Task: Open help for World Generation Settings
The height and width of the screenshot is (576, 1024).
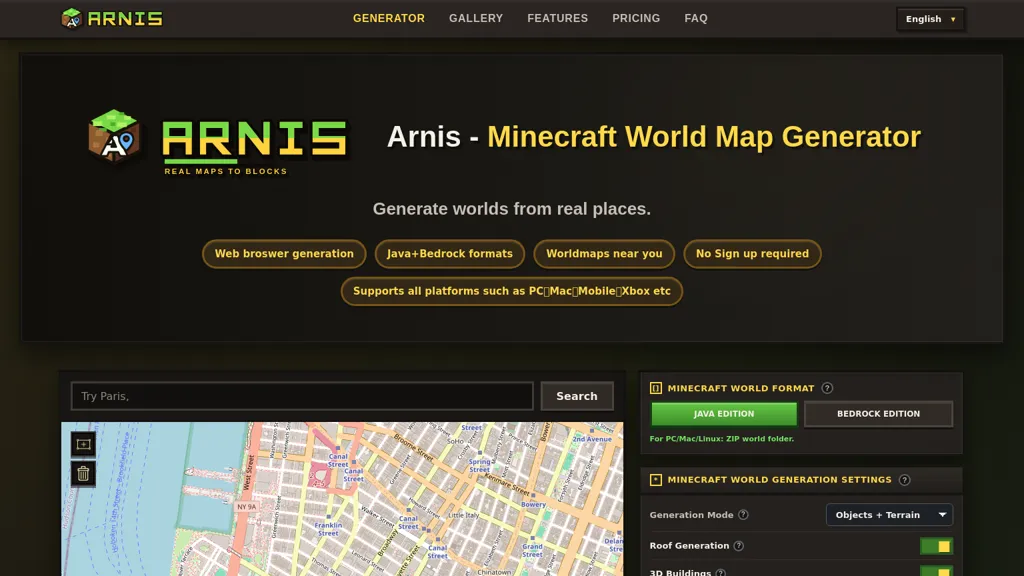Action: 904,480
